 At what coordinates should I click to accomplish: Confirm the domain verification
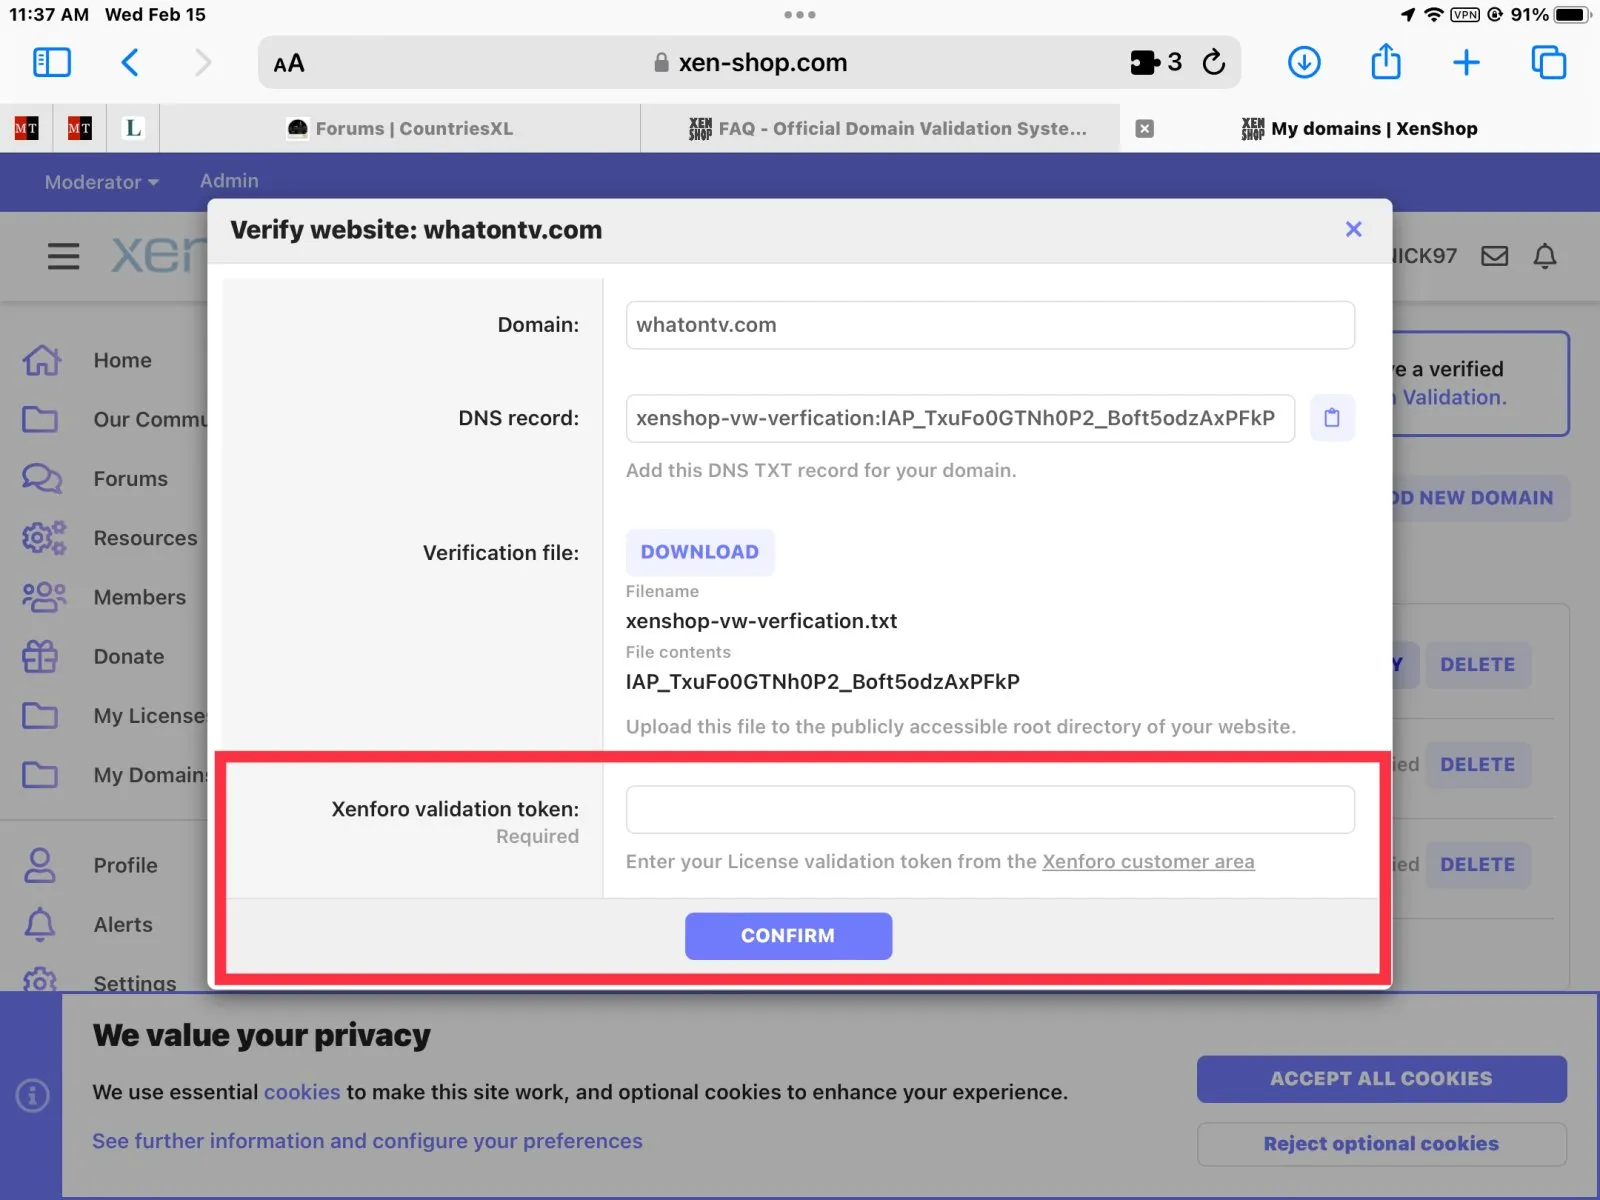pos(788,936)
